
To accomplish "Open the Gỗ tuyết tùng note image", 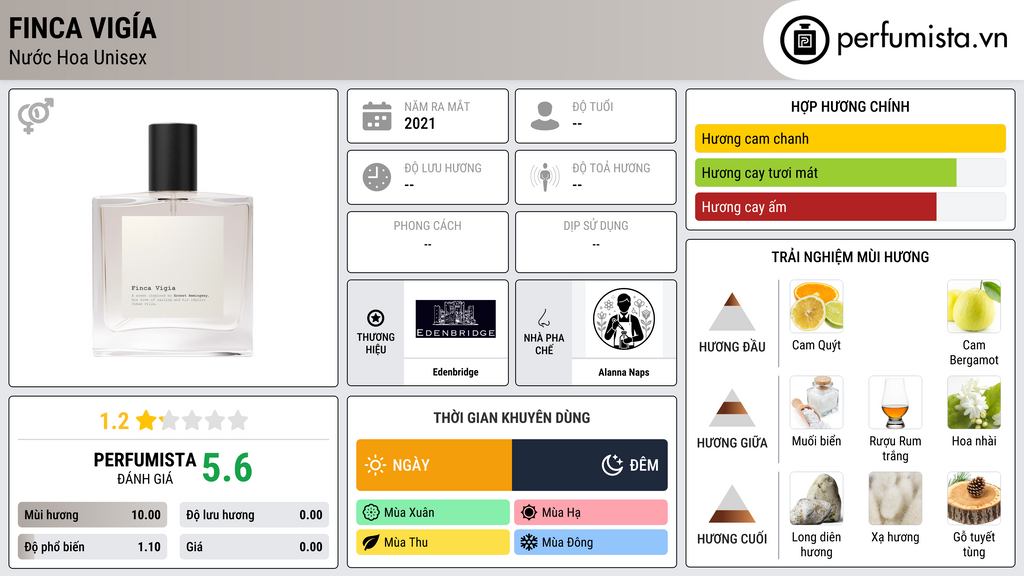I will click(x=974, y=498).
